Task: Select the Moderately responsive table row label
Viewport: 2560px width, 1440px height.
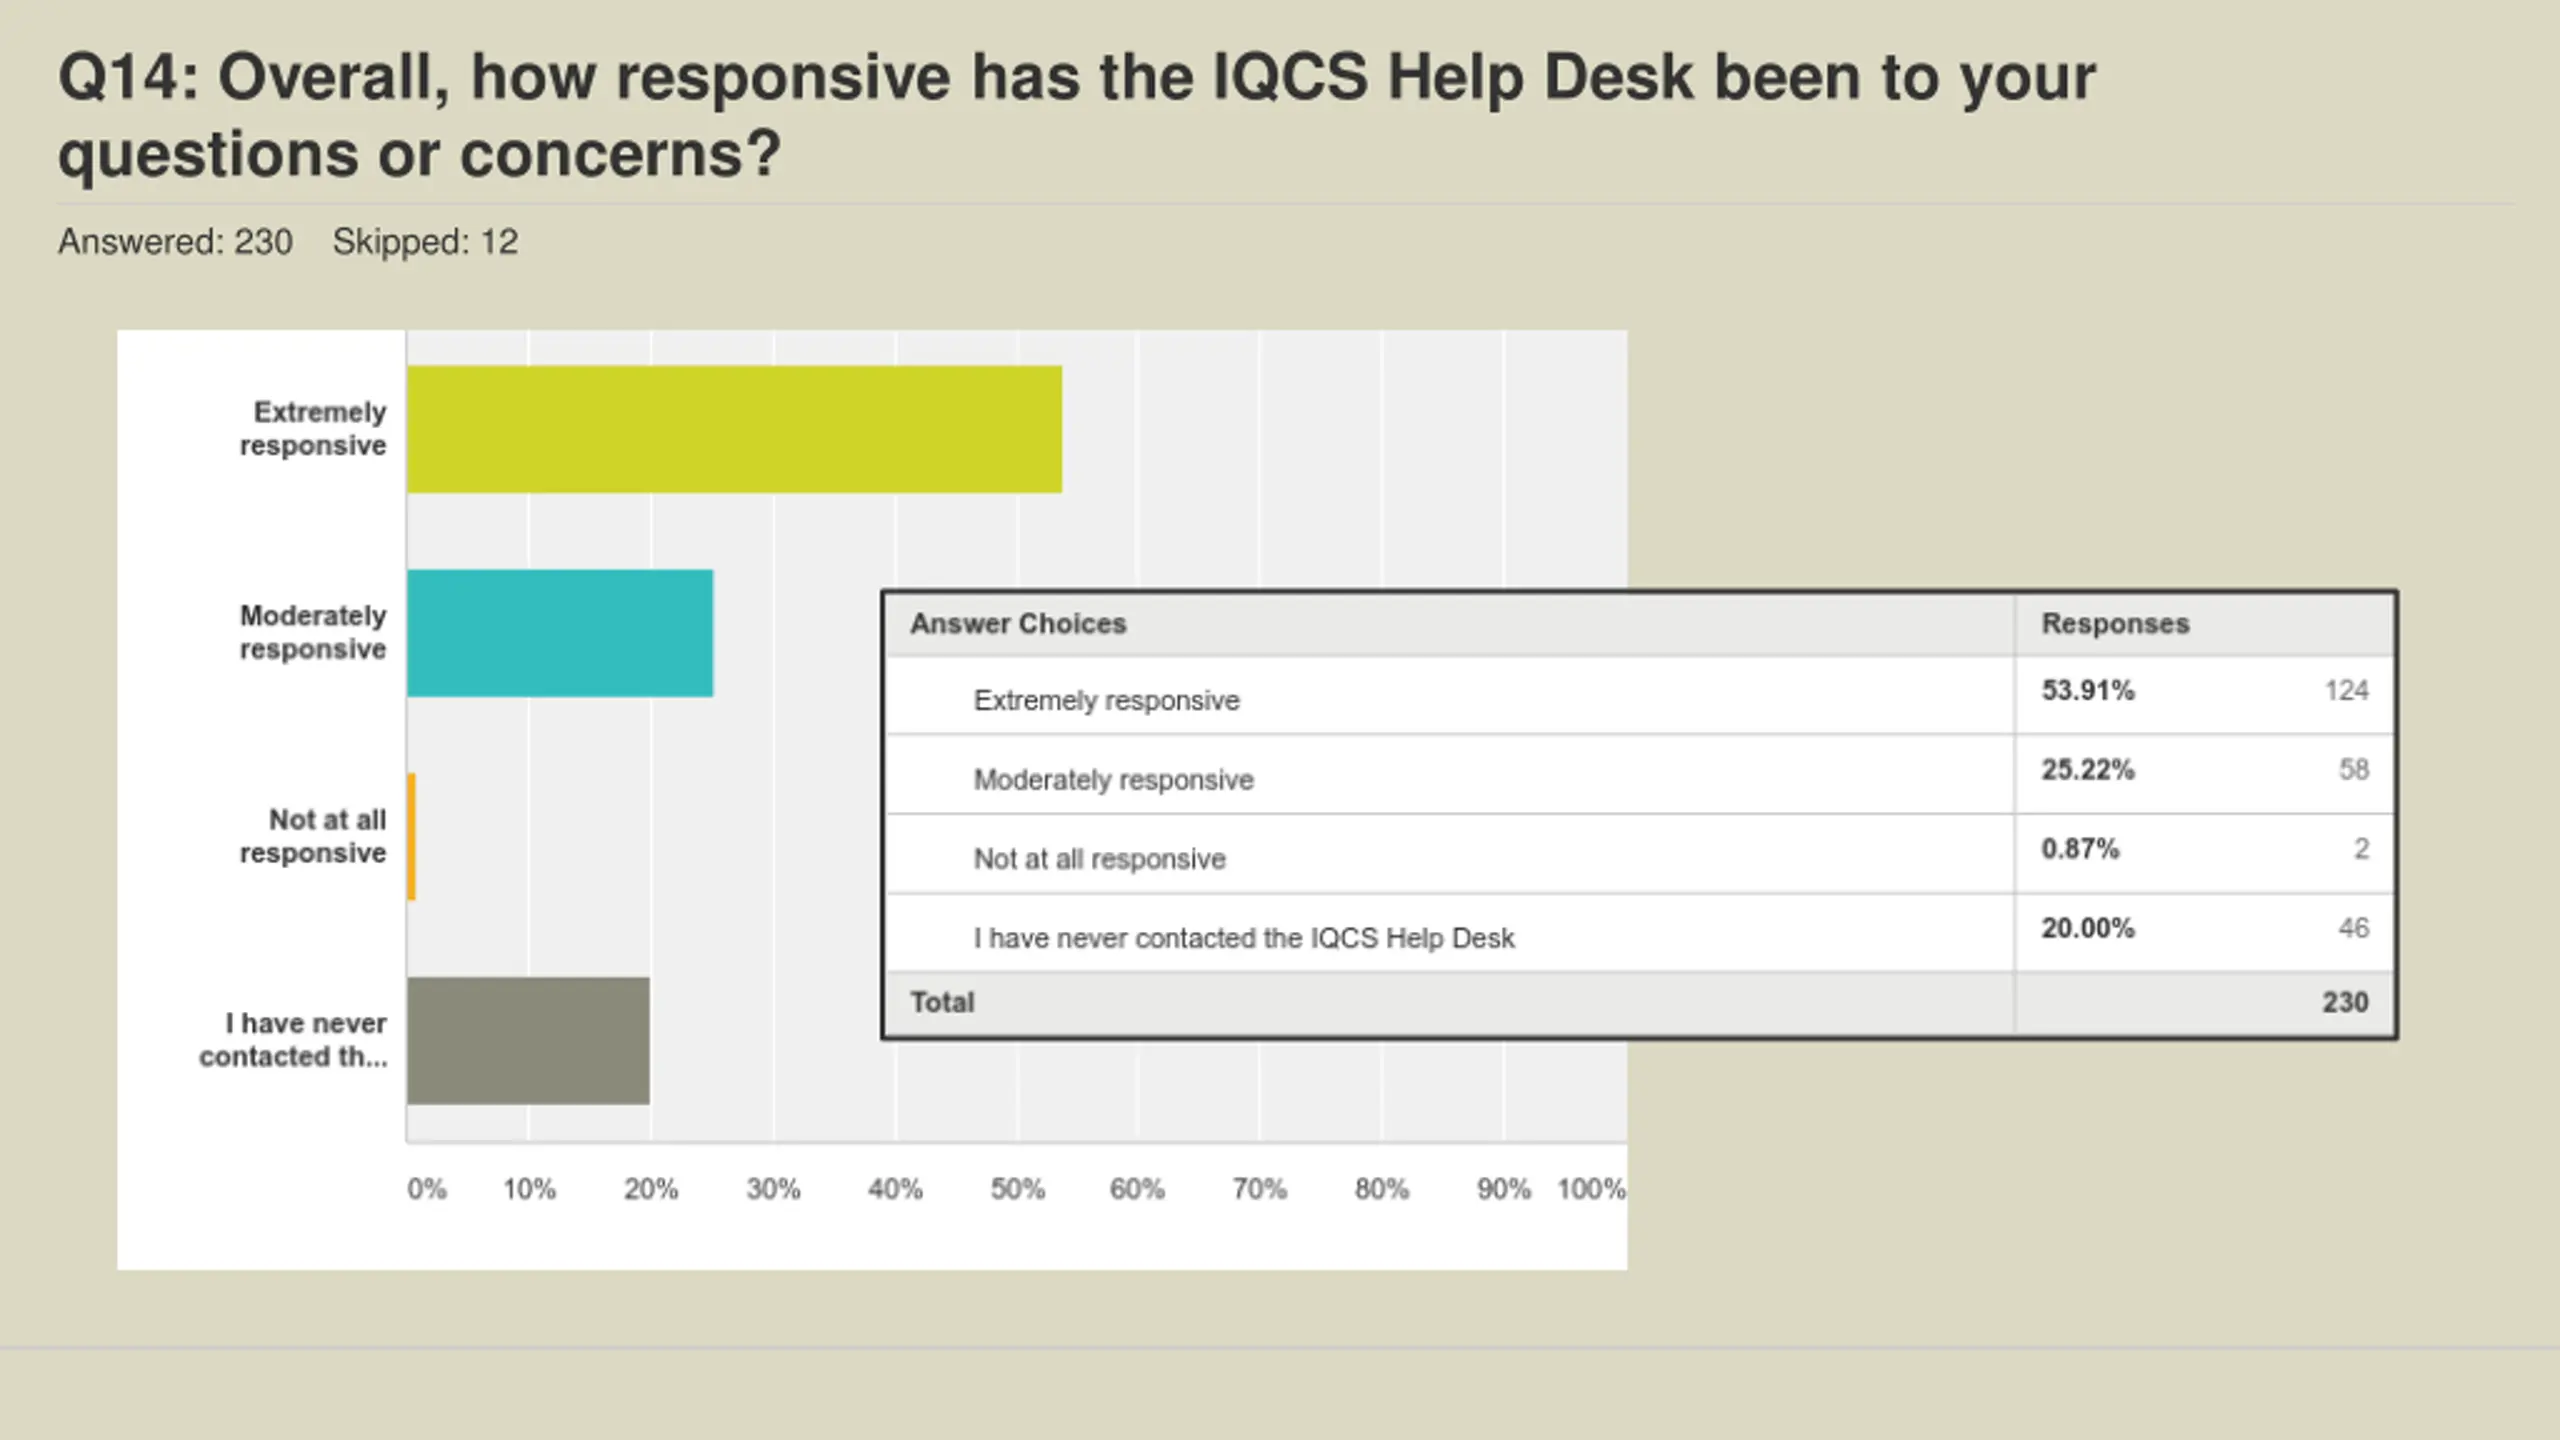Action: [x=1113, y=779]
